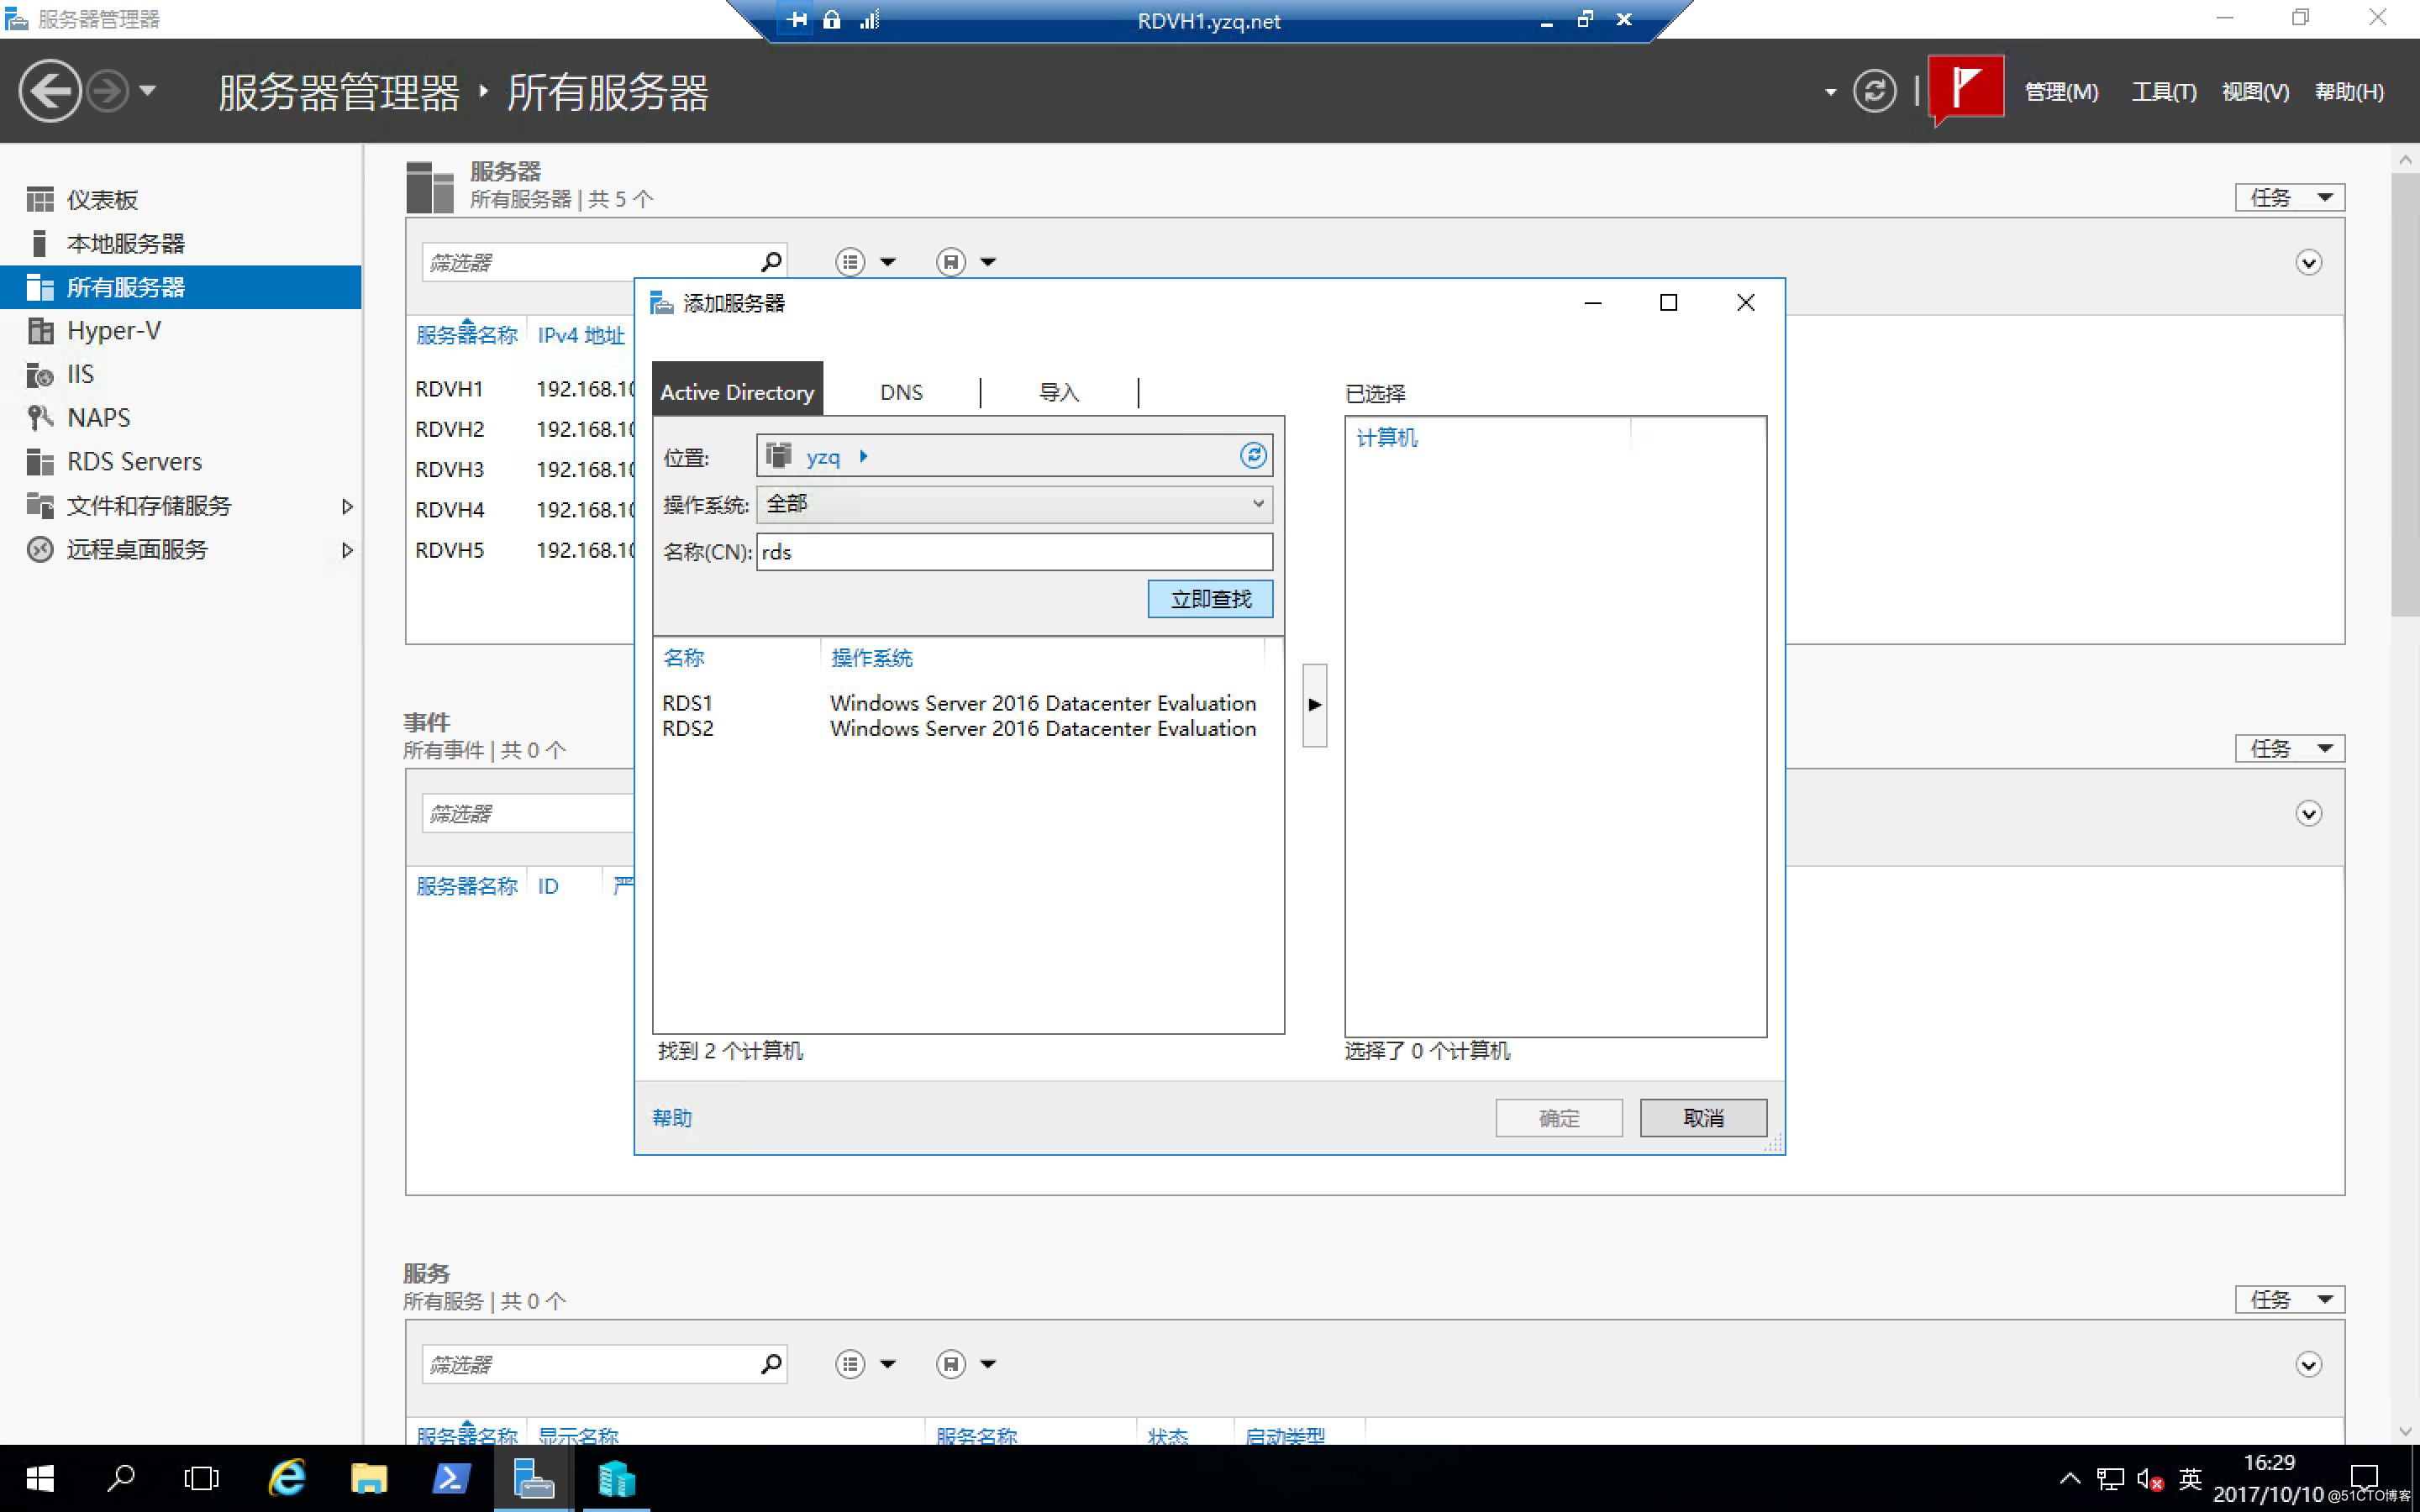Screen dimensions: 2420x1512
Task: Open the 操作系统 dropdown showing 全部
Action: pos(1014,504)
